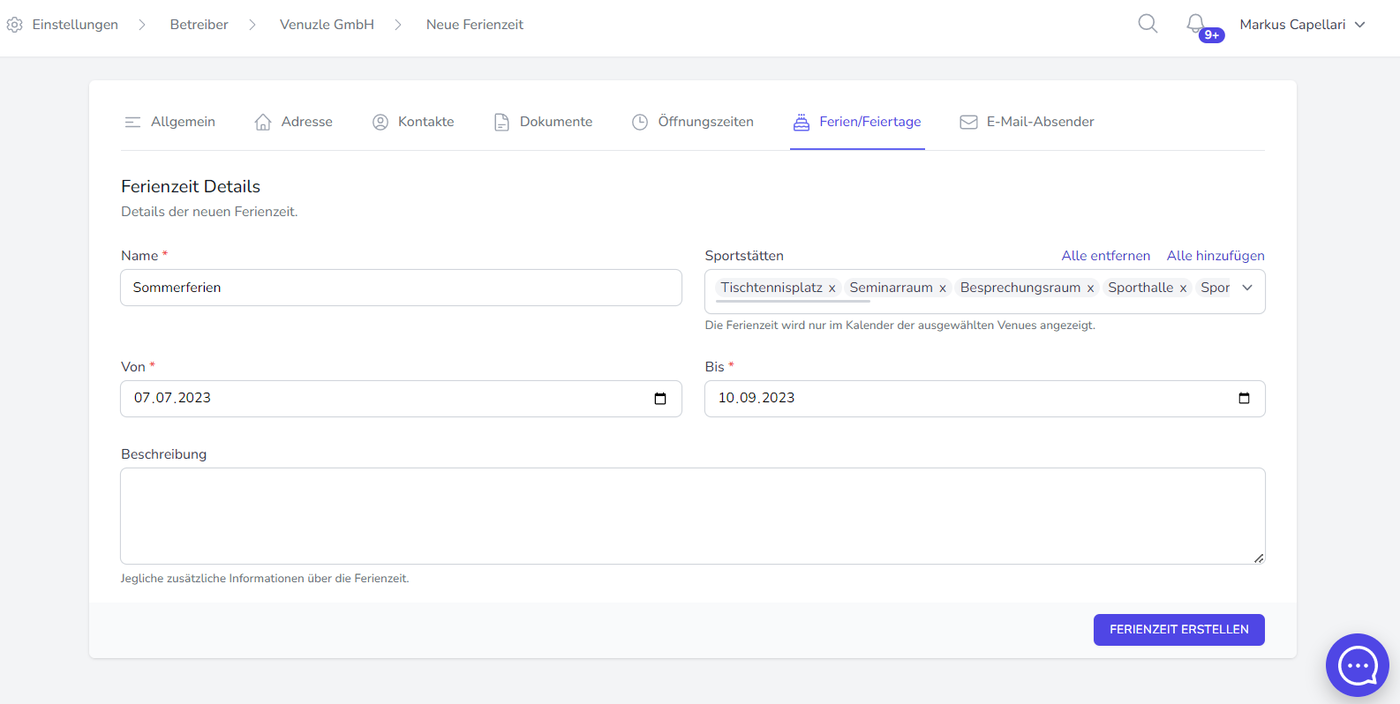This screenshot has height=704, width=1400.
Task: Open the chat support bubble
Action: 1358,665
